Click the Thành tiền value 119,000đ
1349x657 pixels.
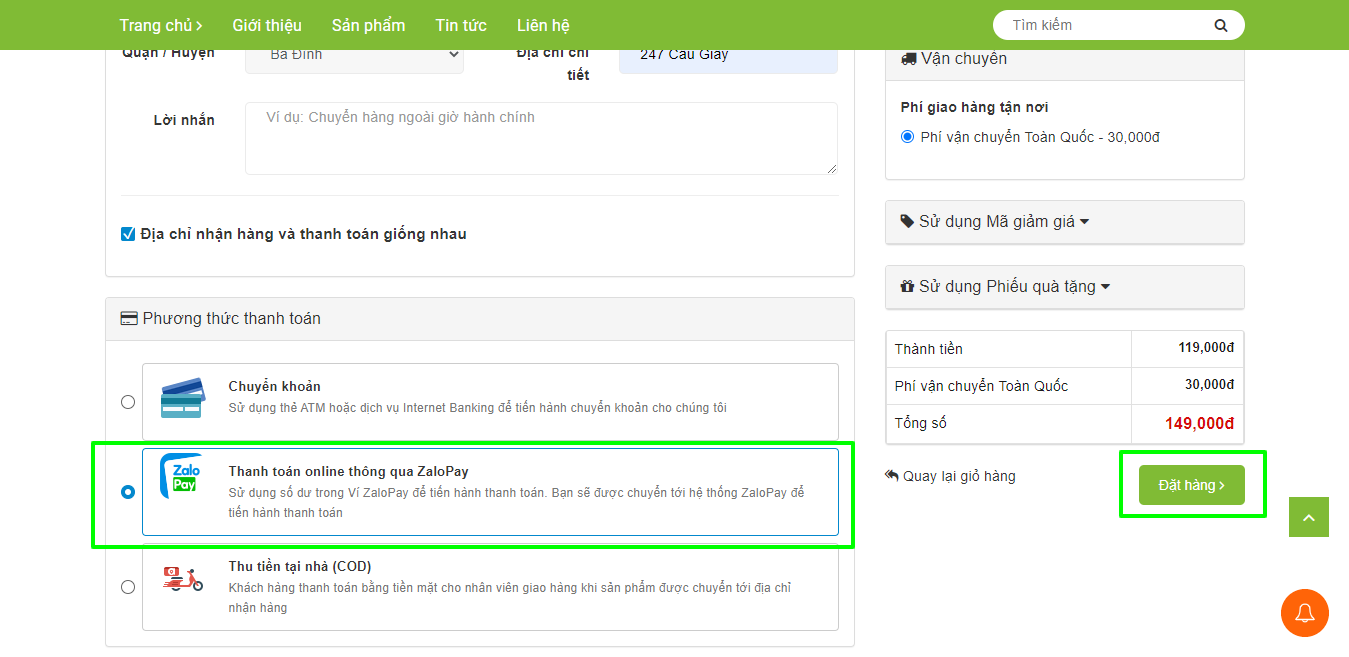point(1206,348)
